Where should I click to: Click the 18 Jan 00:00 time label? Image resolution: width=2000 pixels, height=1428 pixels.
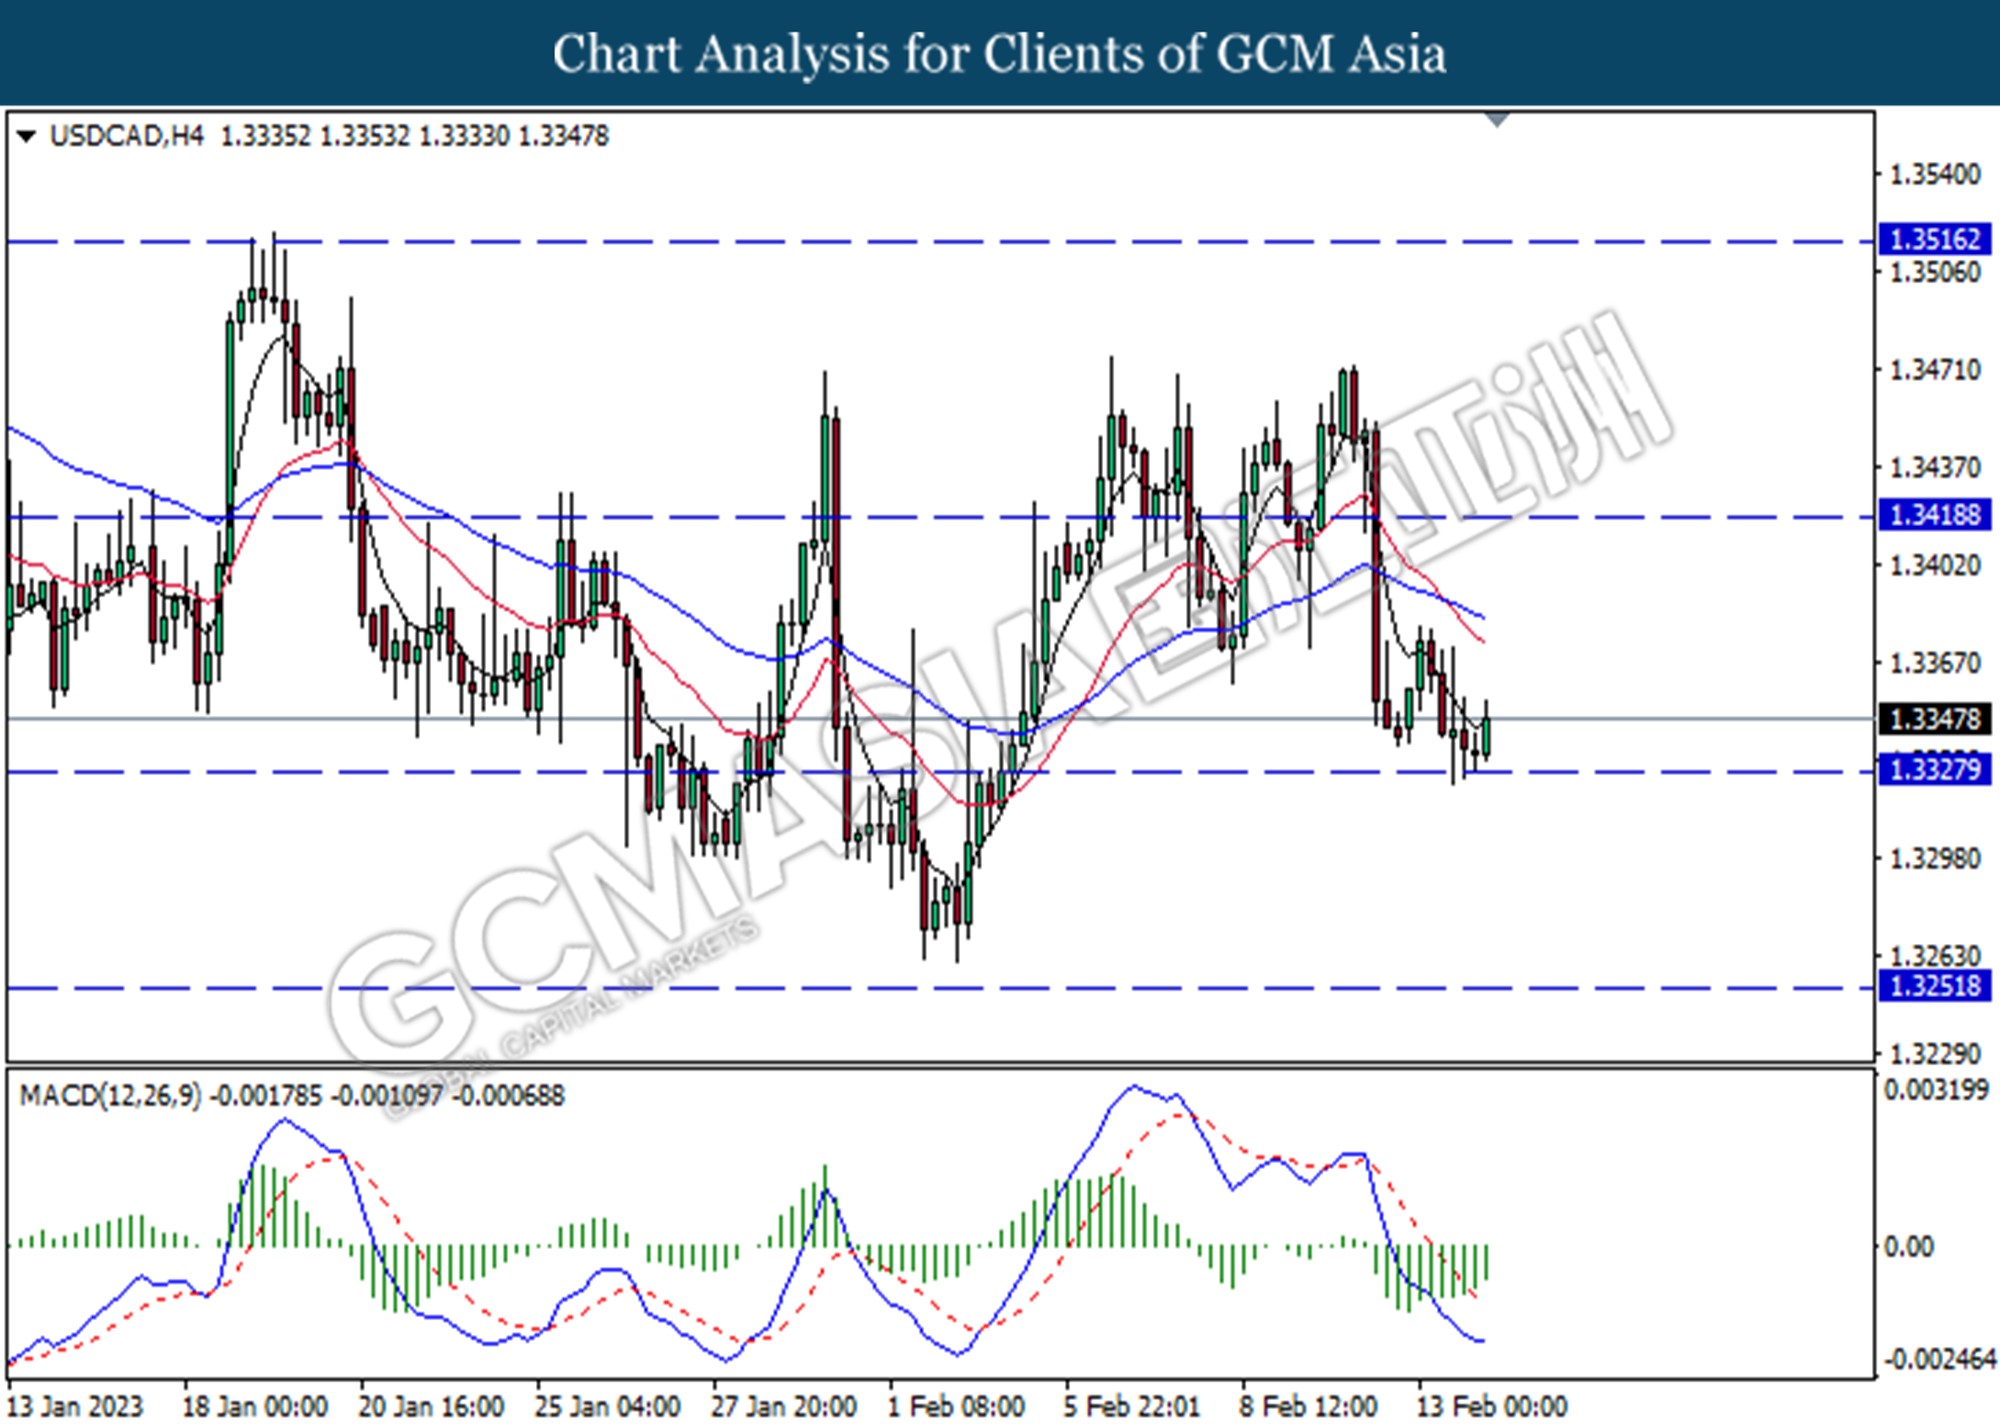(x=255, y=1407)
